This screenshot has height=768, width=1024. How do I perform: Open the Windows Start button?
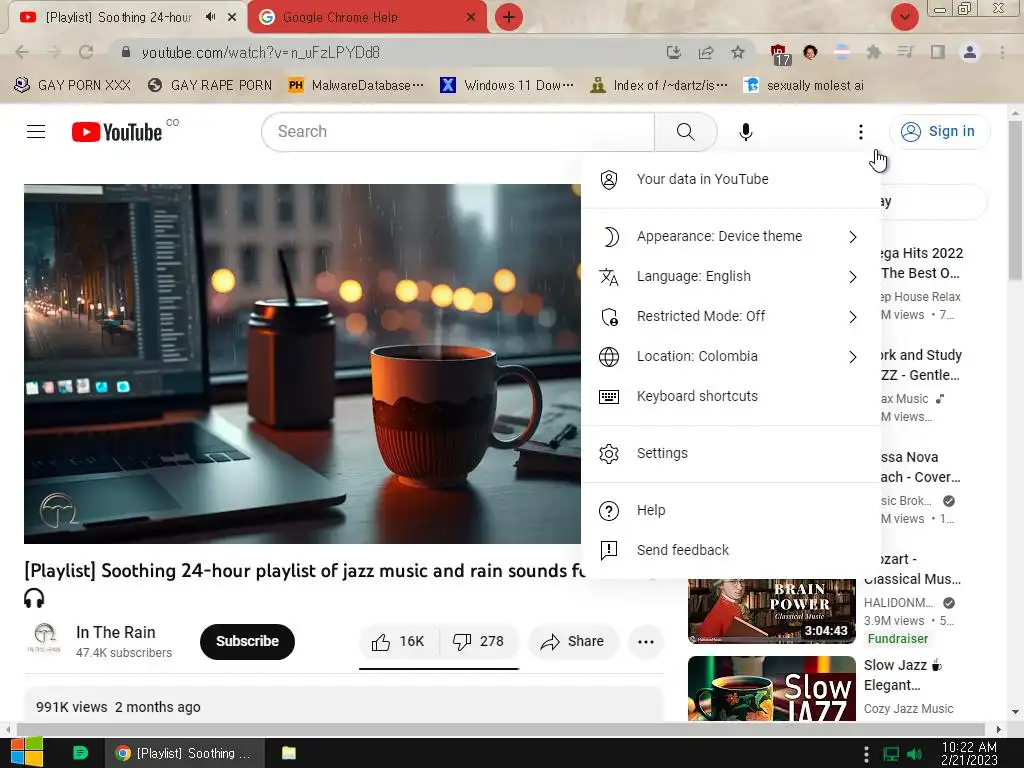(x=27, y=752)
